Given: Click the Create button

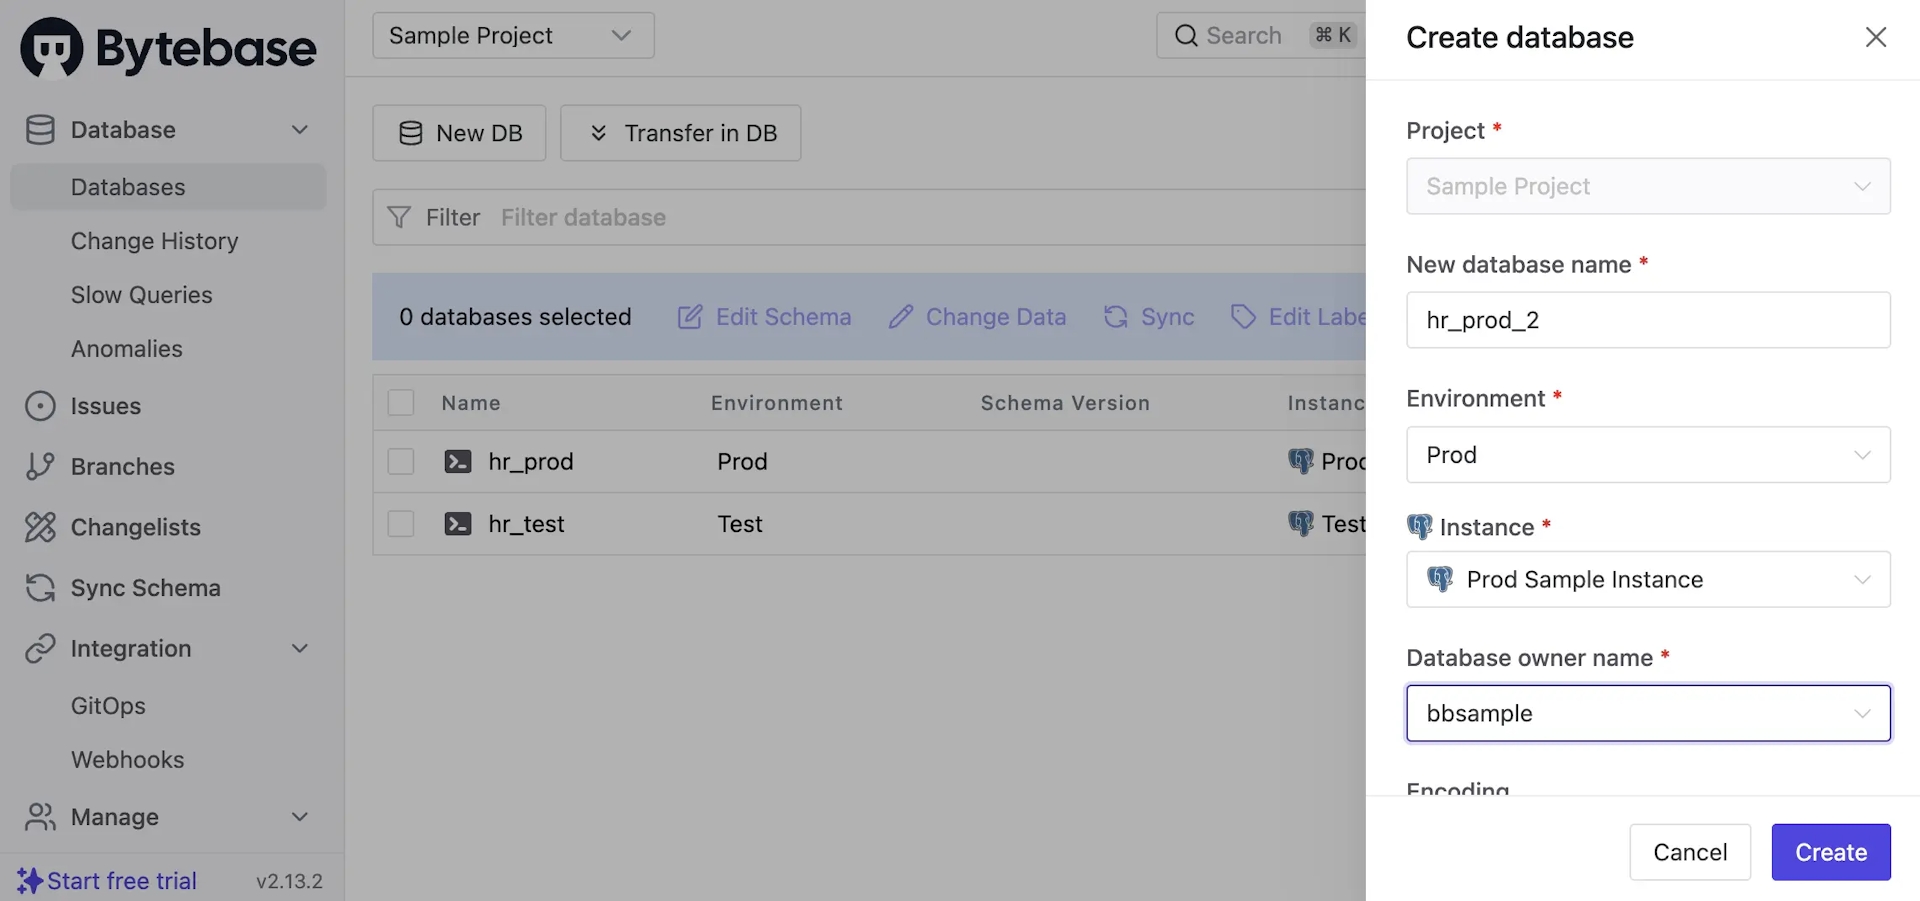Looking at the screenshot, I should point(1831,852).
